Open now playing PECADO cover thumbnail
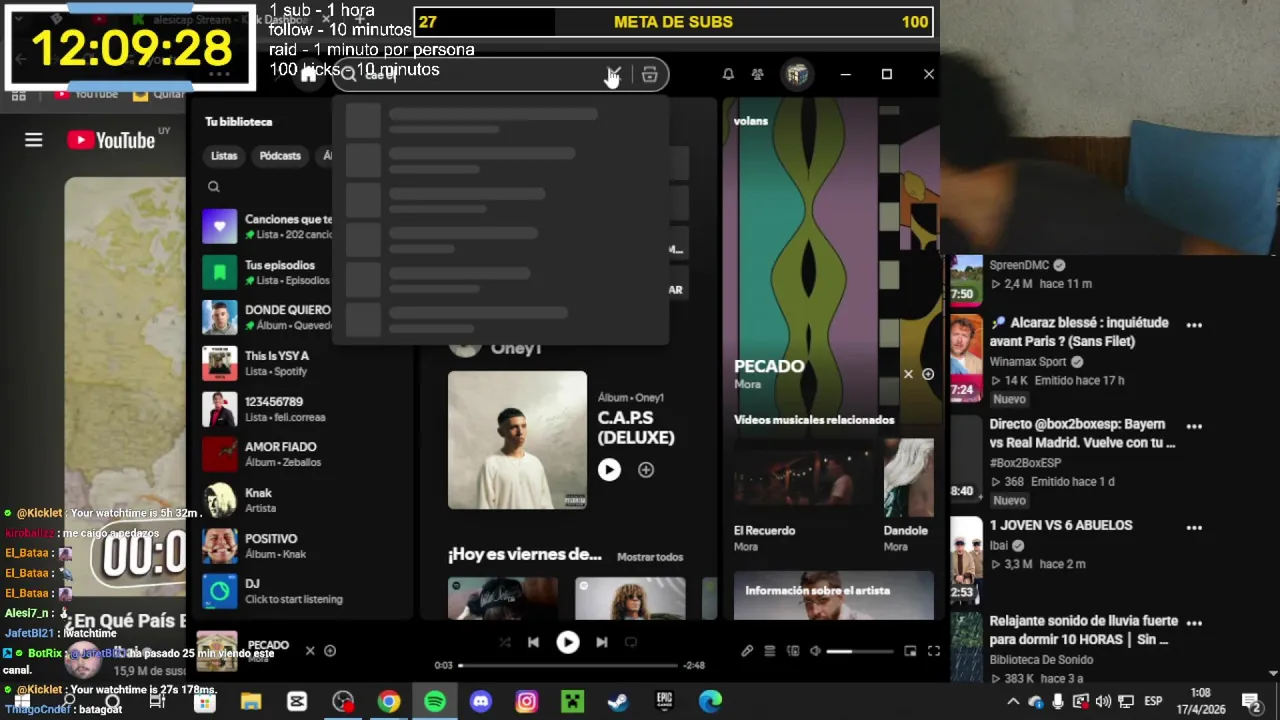This screenshot has height=720, width=1280. click(x=217, y=651)
